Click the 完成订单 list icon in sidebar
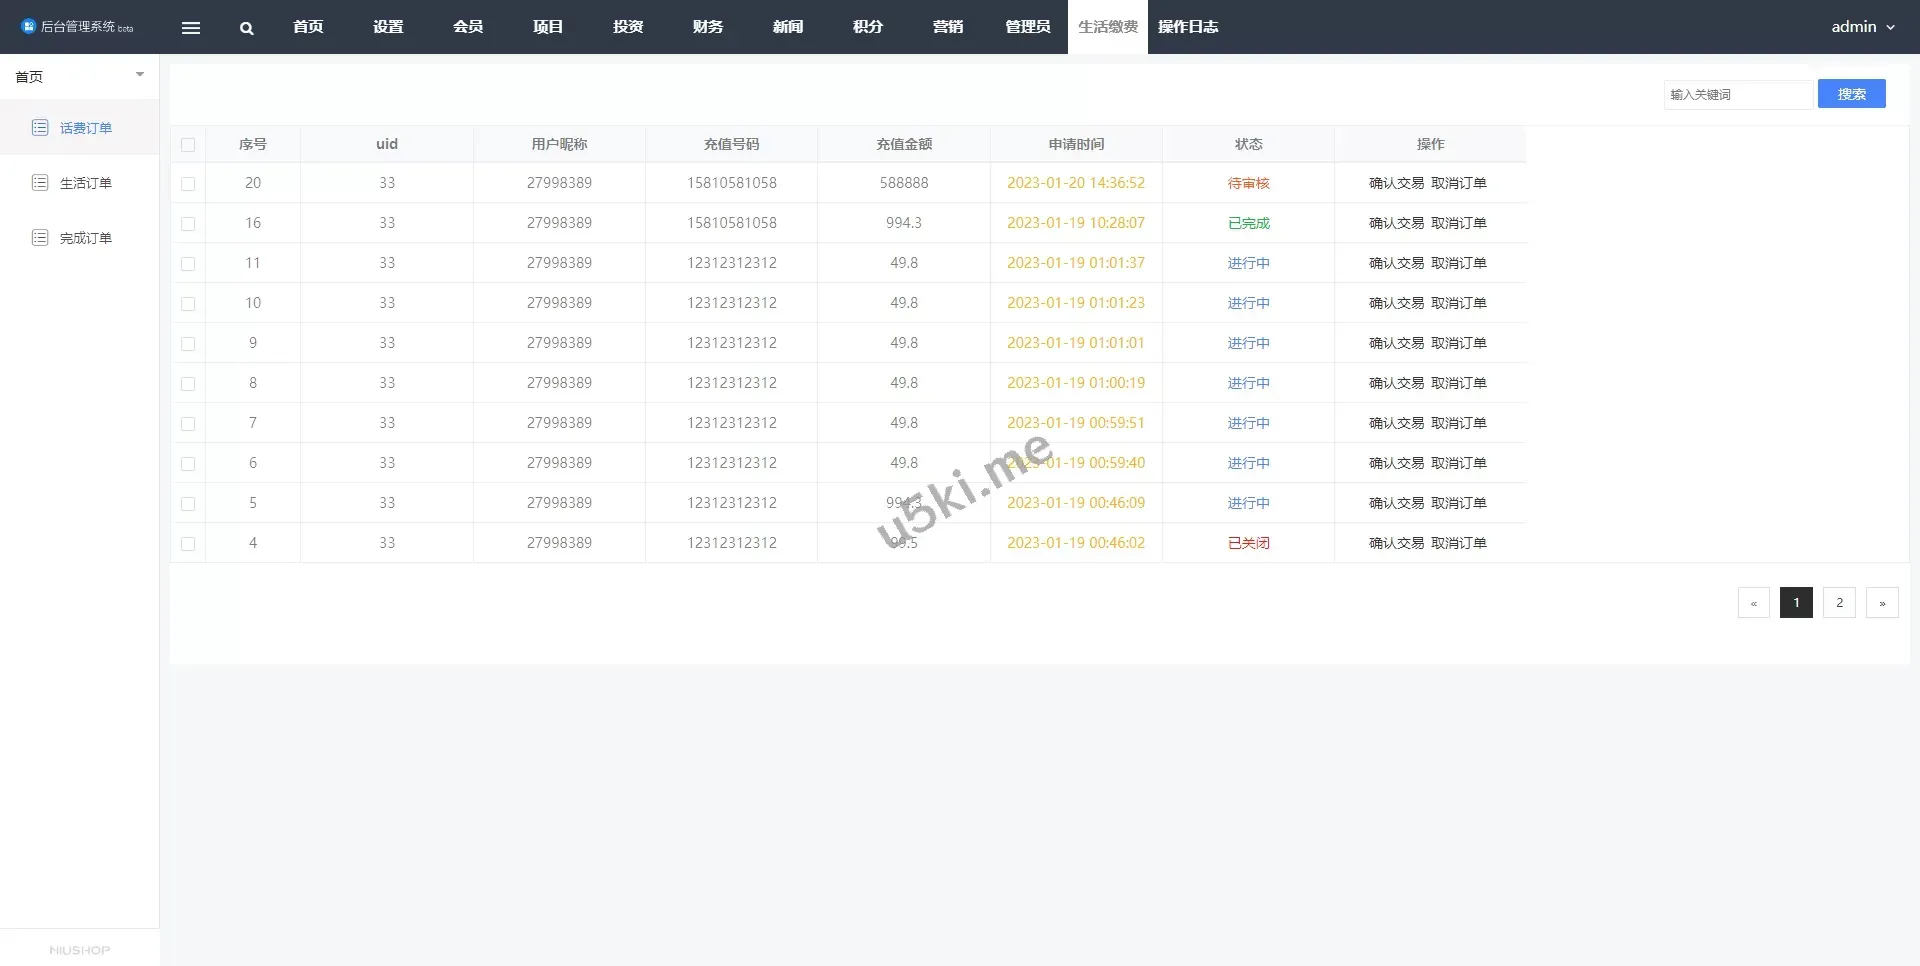This screenshot has height=966, width=1920. [x=40, y=237]
